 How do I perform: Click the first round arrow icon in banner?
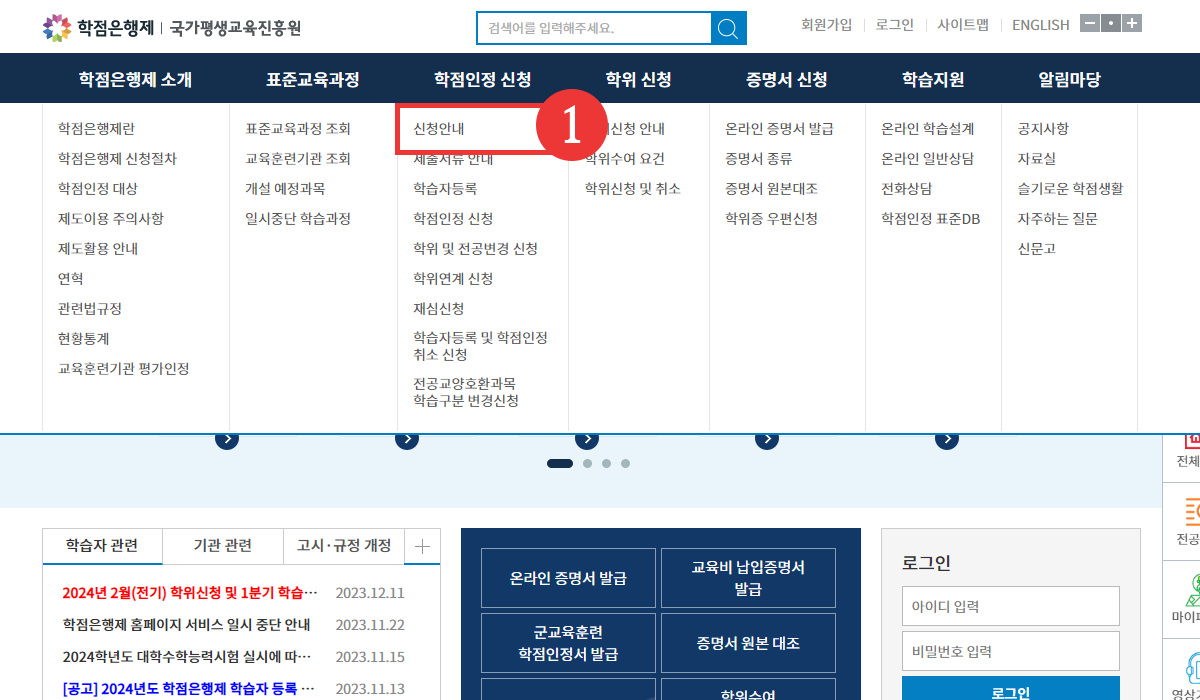click(227, 439)
